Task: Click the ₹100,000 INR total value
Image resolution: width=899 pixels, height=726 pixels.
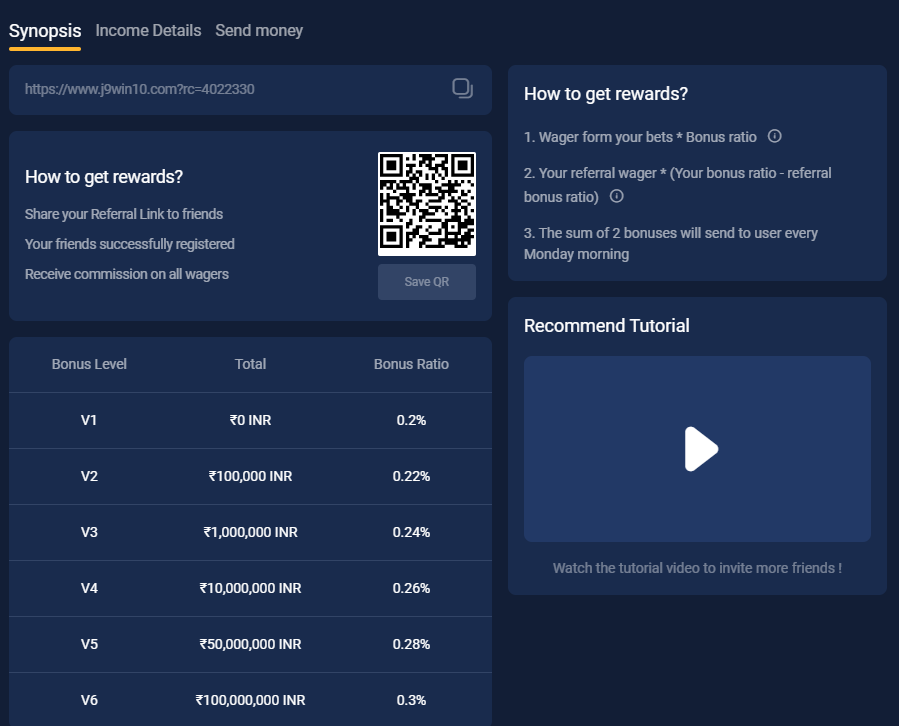Action: point(250,477)
